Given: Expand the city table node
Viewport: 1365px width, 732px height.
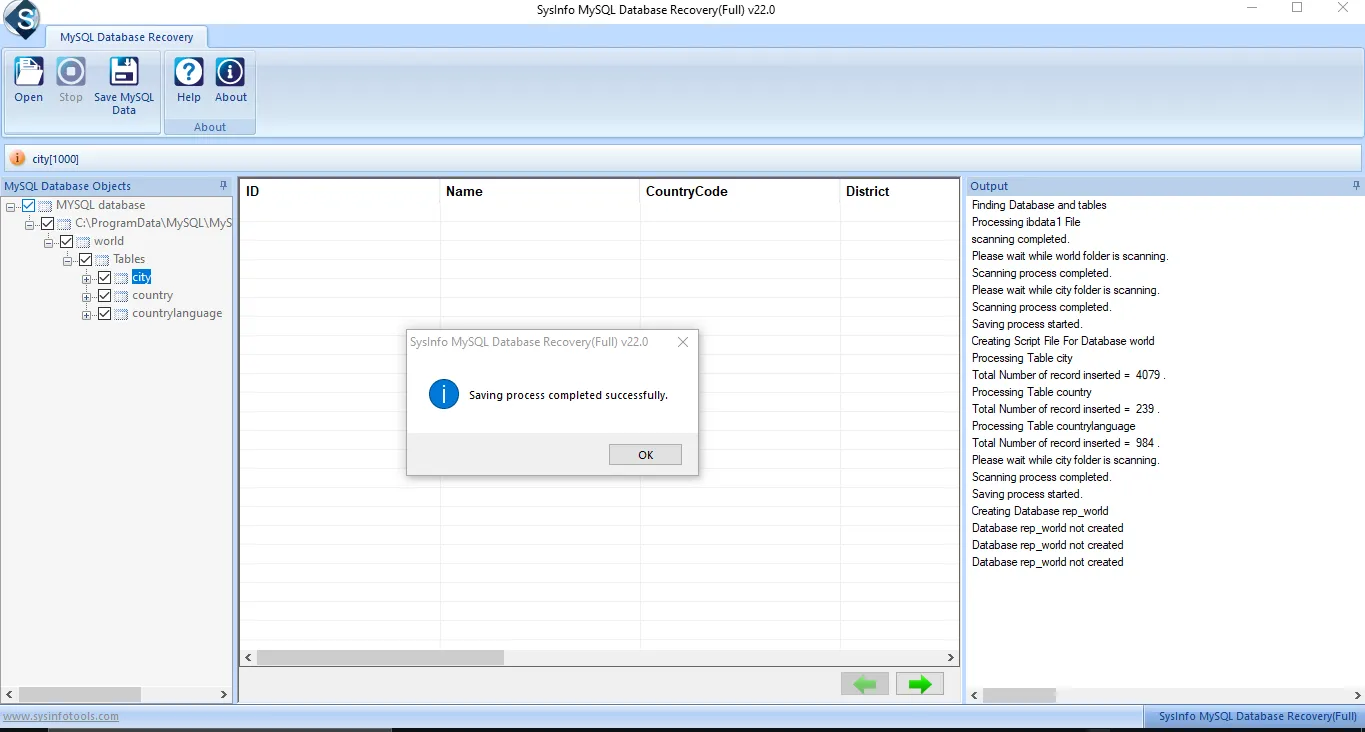Looking at the screenshot, I should (x=87, y=278).
